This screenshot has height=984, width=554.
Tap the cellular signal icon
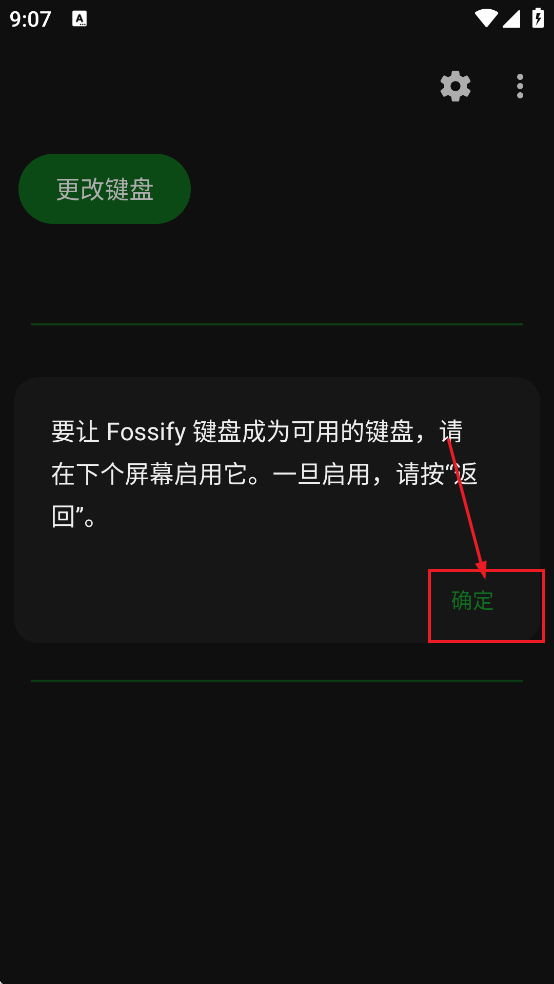coord(511,19)
